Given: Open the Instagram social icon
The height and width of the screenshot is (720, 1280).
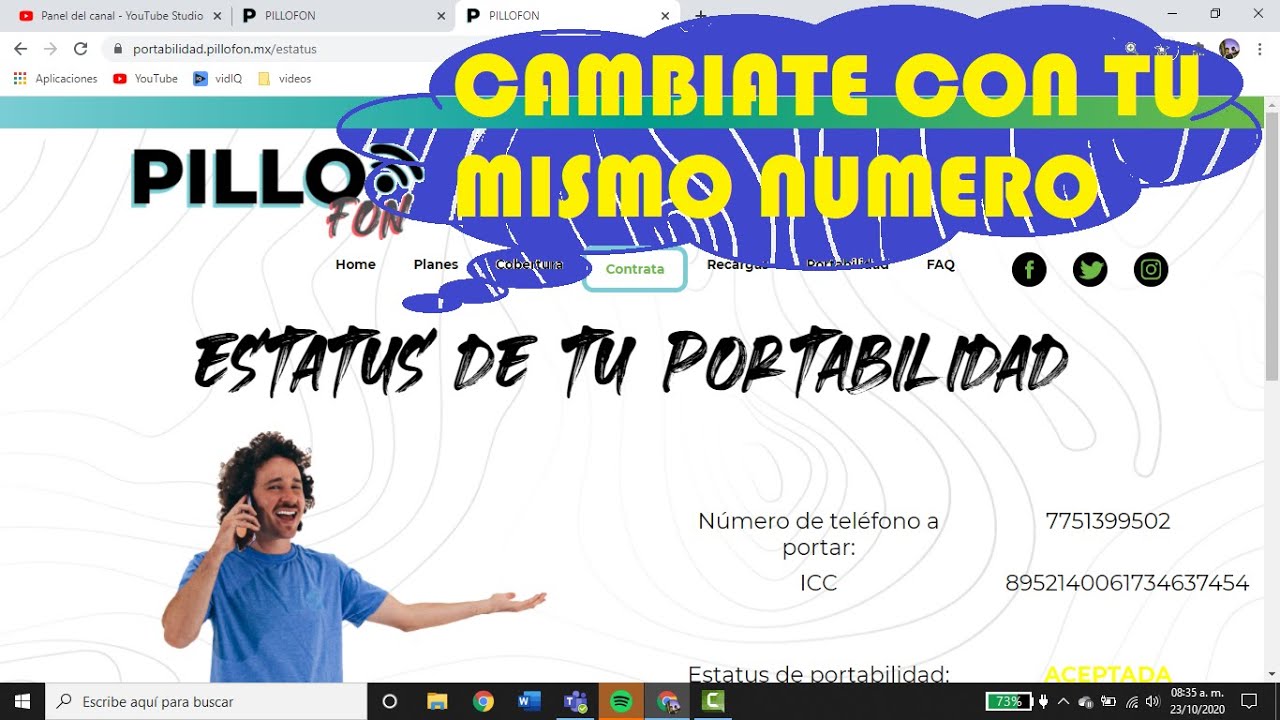Looking at the screenshot, I should click(x=1151, y=270).
